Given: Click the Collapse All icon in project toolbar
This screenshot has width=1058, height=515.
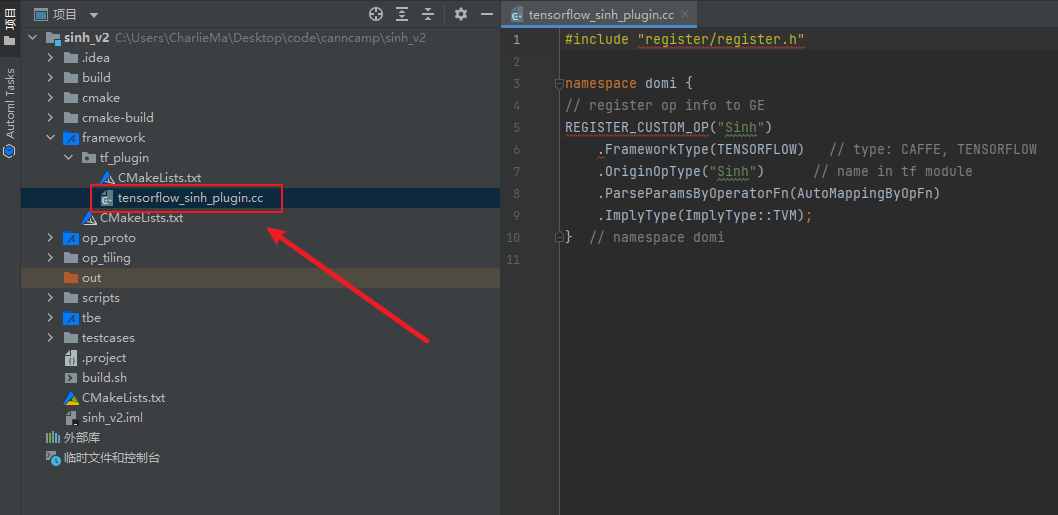Looking at the screenshot, I should (x=428, y=14).
